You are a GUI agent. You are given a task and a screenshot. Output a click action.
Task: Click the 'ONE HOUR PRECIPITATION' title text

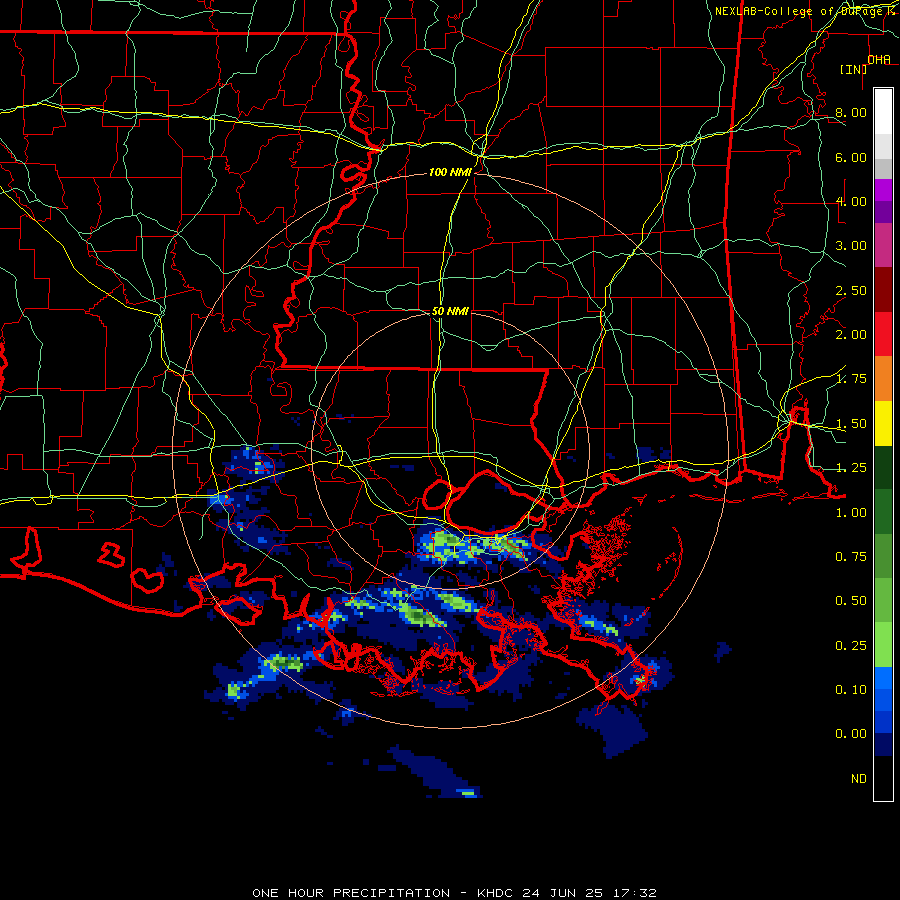coord(351,893)
